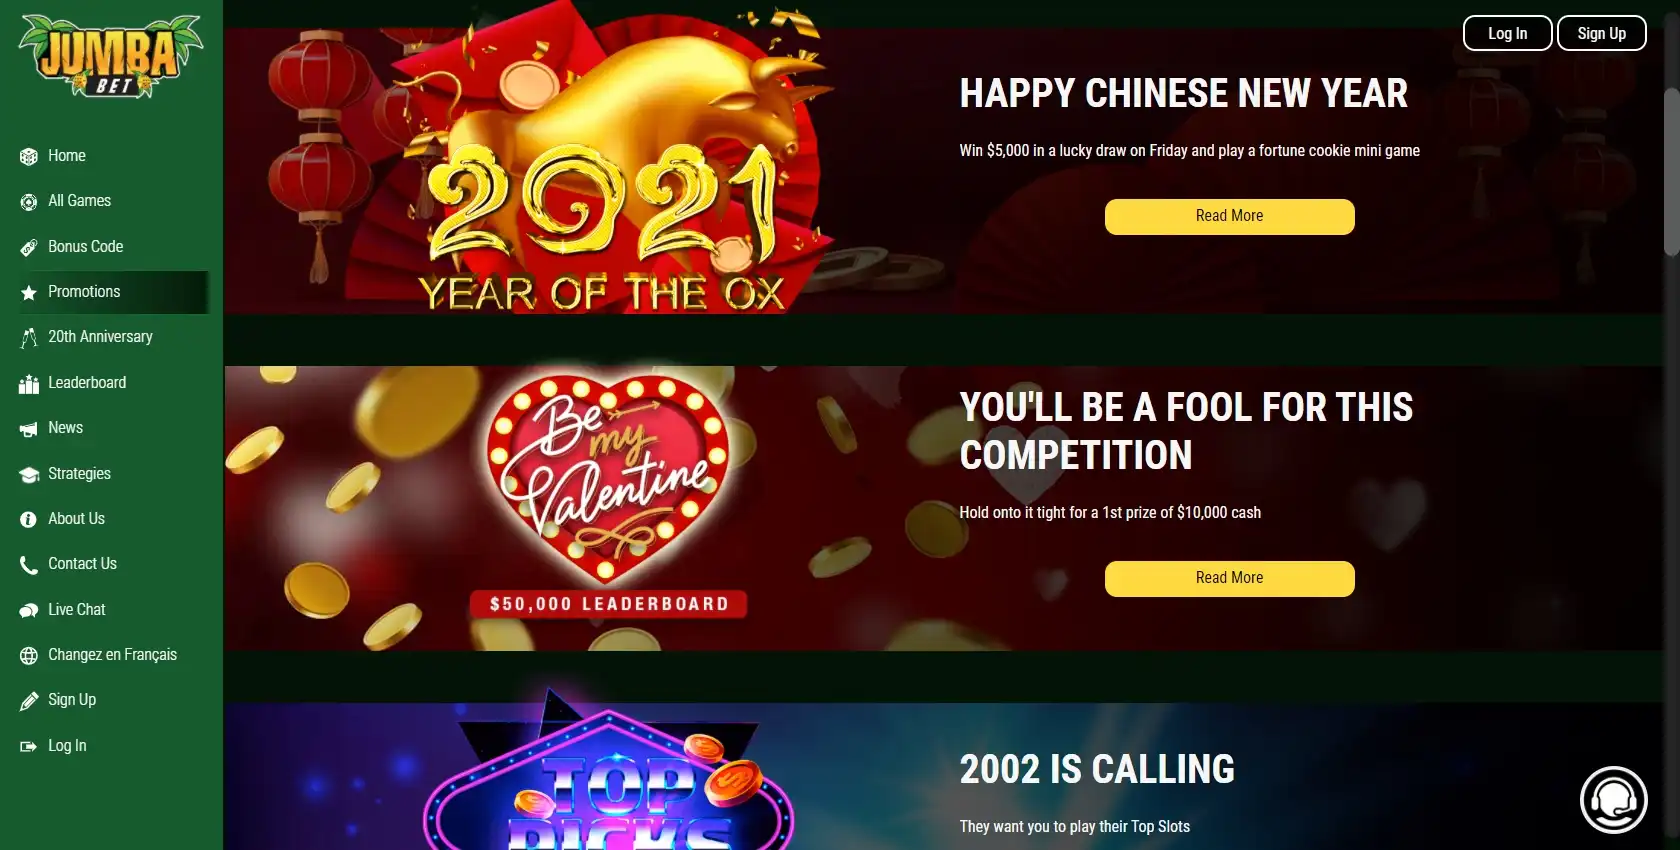Read More about the Valentine leaderboard competition
This screenshot has width=1680, height=850.
click(x=1229, y=578)
